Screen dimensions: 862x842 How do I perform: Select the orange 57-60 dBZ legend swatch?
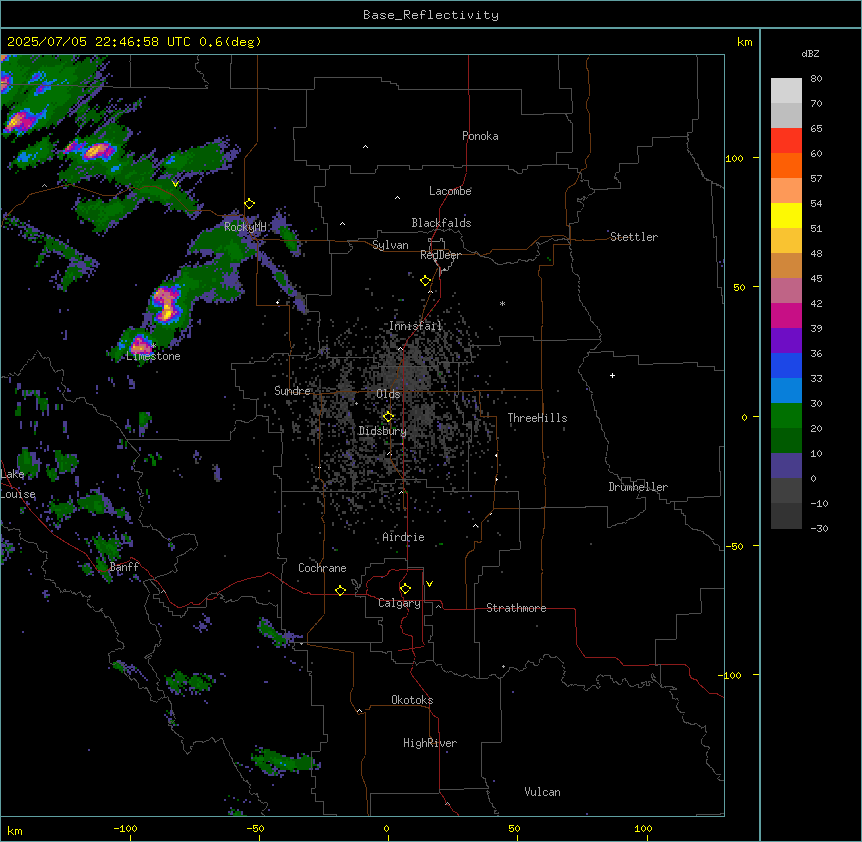tap(786, 165)
